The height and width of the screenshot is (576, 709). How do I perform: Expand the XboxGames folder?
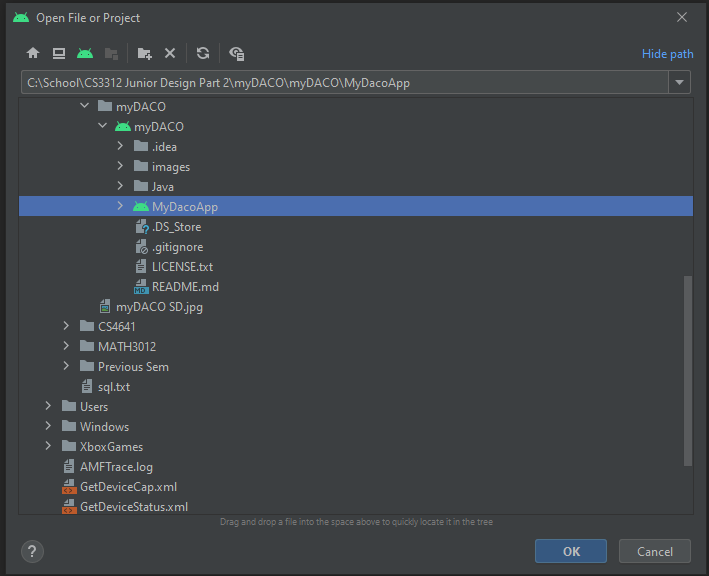coord(48,445)
